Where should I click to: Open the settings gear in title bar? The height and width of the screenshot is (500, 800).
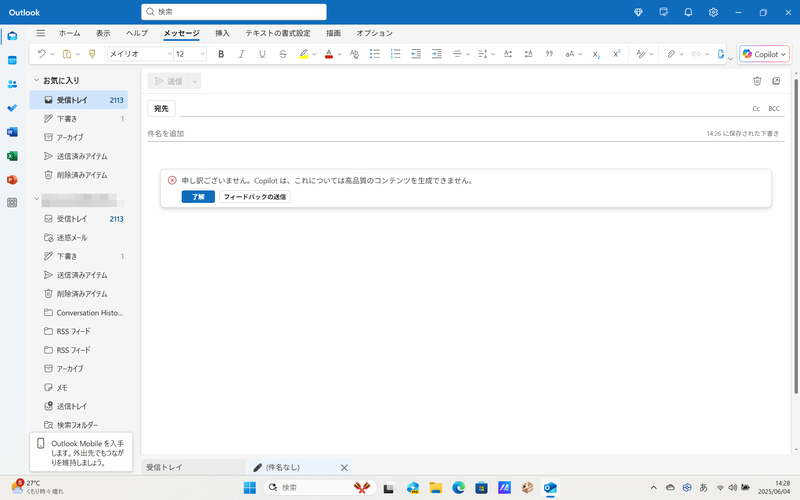click(x=713, y=12)
